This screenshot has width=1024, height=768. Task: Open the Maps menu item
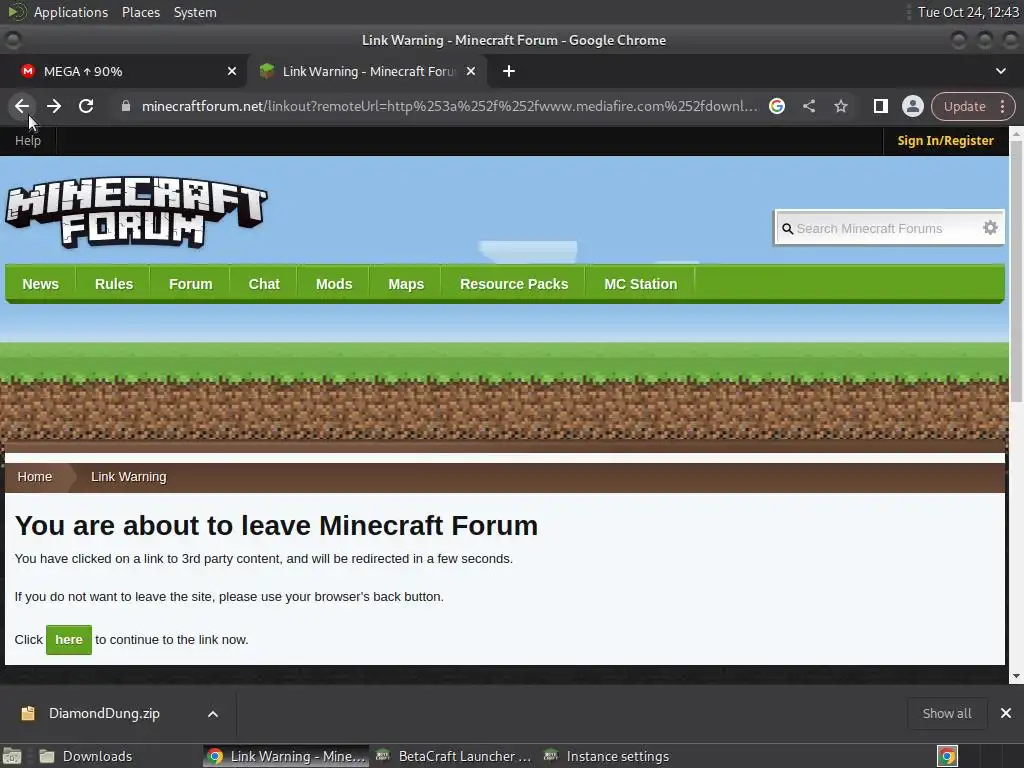pos(406,284)
